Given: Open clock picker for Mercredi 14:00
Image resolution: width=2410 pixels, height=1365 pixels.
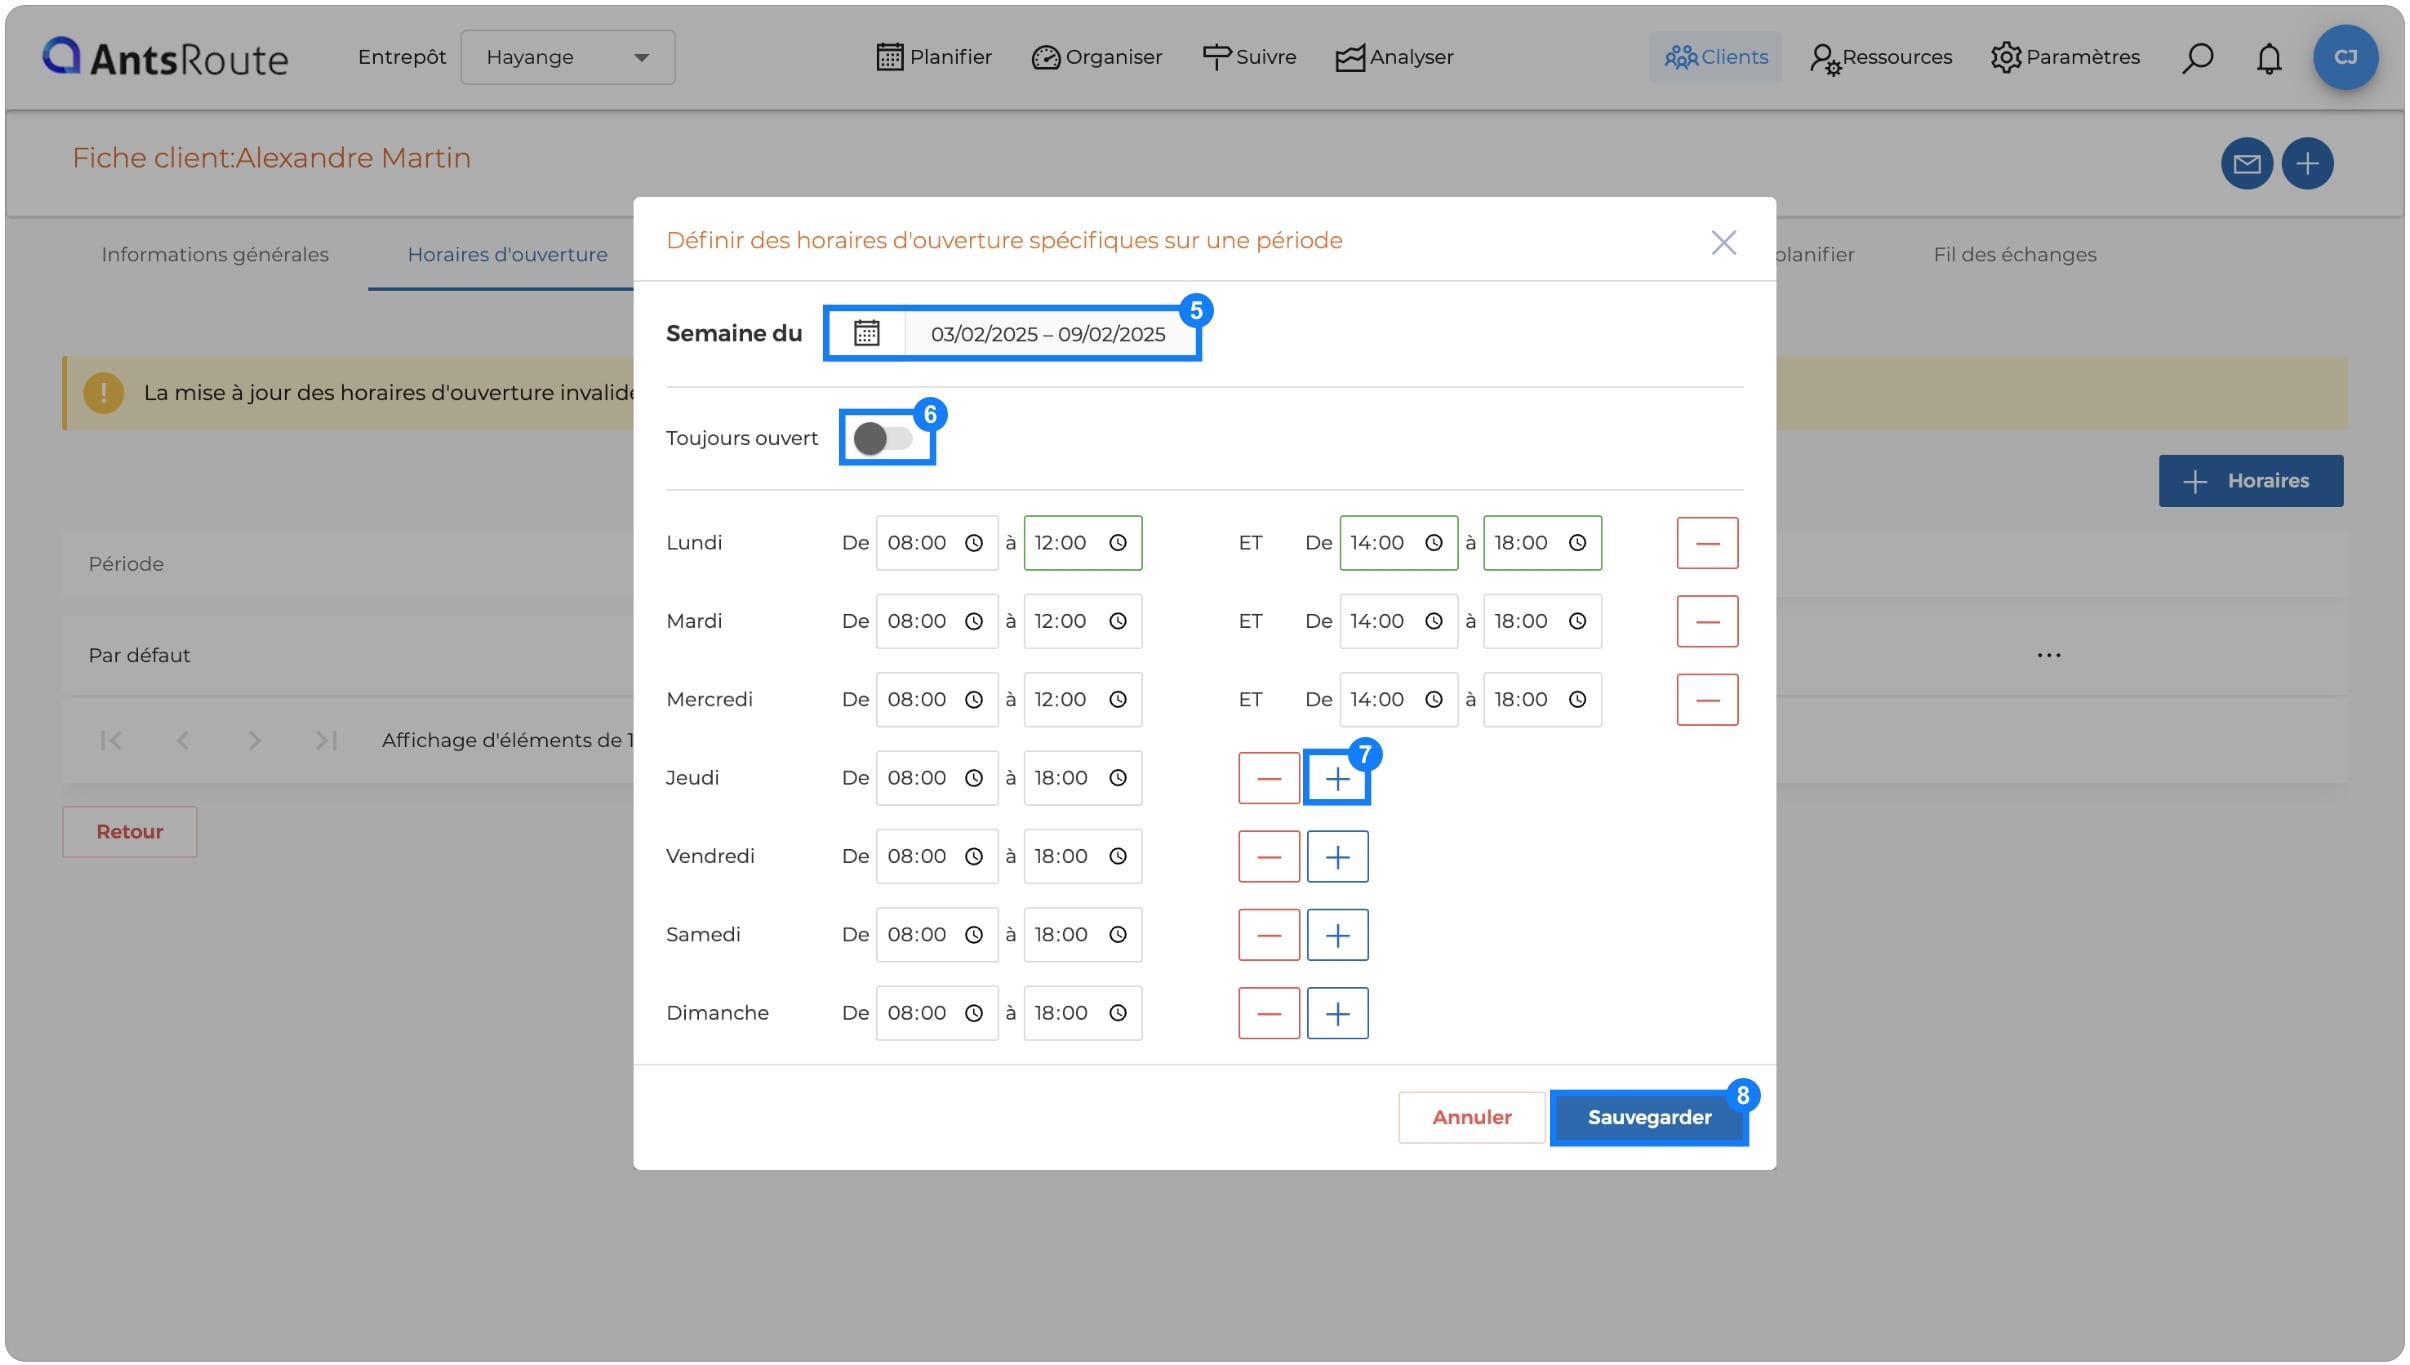Looking at the screenshot, I should tap(1433, 699).
